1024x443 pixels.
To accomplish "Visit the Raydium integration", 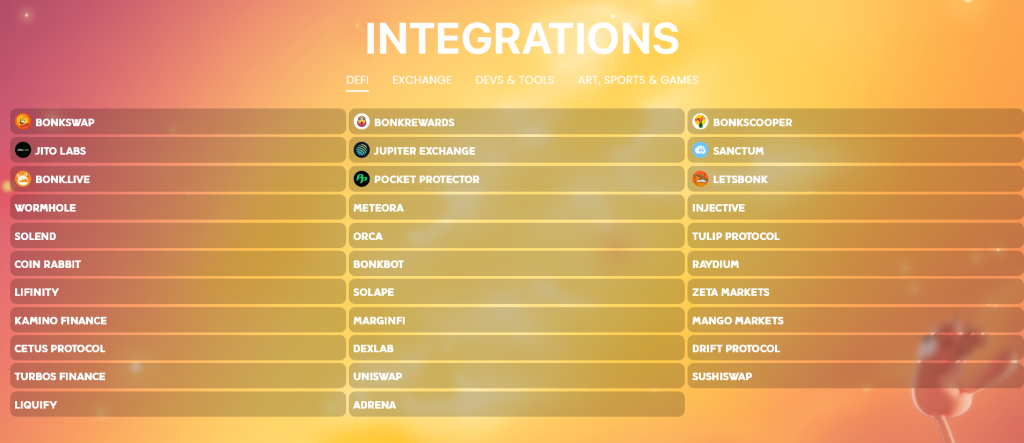I will [x=716, y=264].
